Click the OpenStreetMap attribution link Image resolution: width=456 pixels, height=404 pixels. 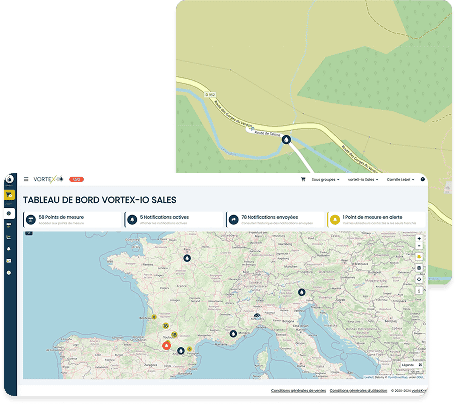click(x=397, y=377)
